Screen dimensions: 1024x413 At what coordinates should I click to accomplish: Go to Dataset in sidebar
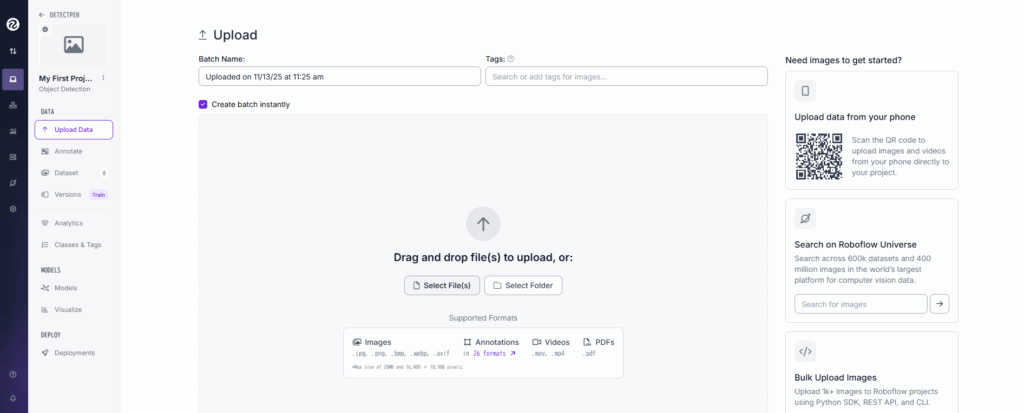tap(66, 173)
